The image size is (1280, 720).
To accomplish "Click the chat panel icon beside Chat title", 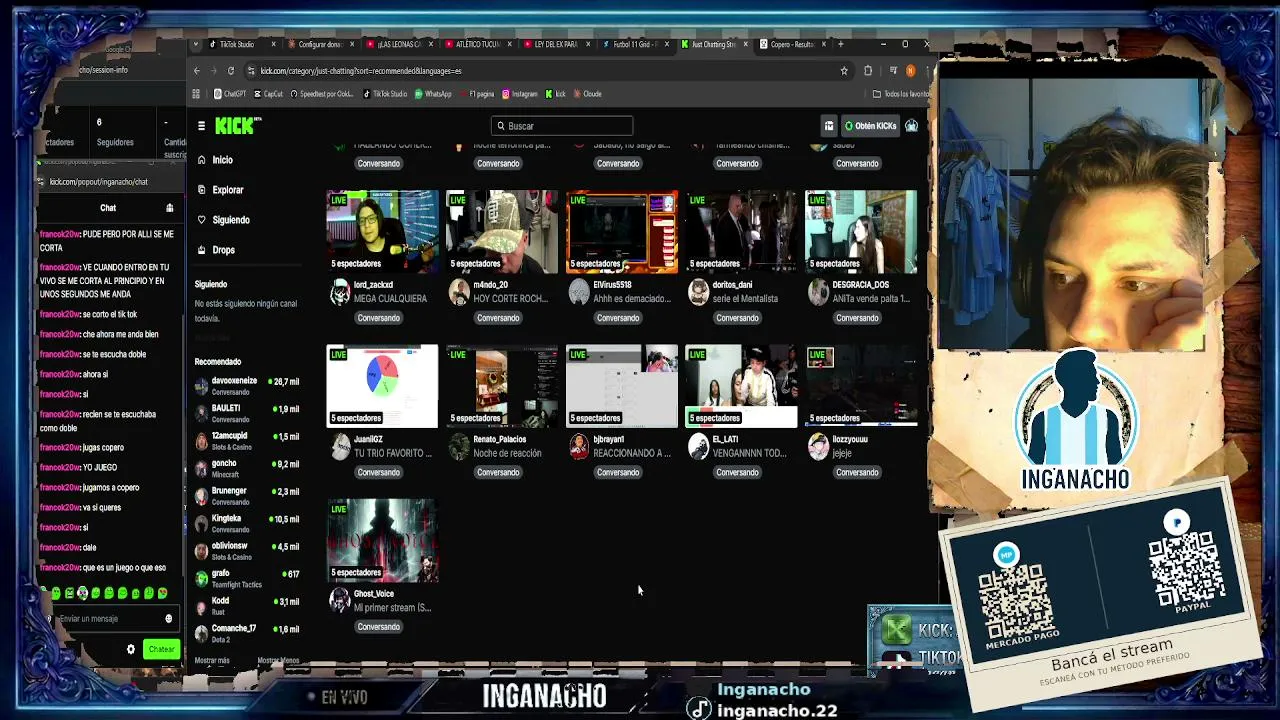I will tap(169, 208).
